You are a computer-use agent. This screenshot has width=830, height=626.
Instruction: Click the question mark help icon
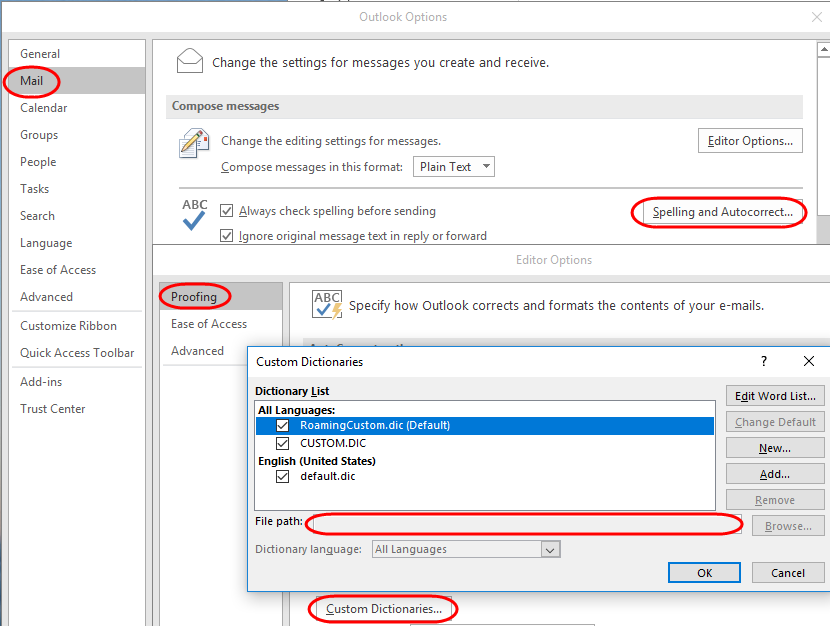[763, 361]
